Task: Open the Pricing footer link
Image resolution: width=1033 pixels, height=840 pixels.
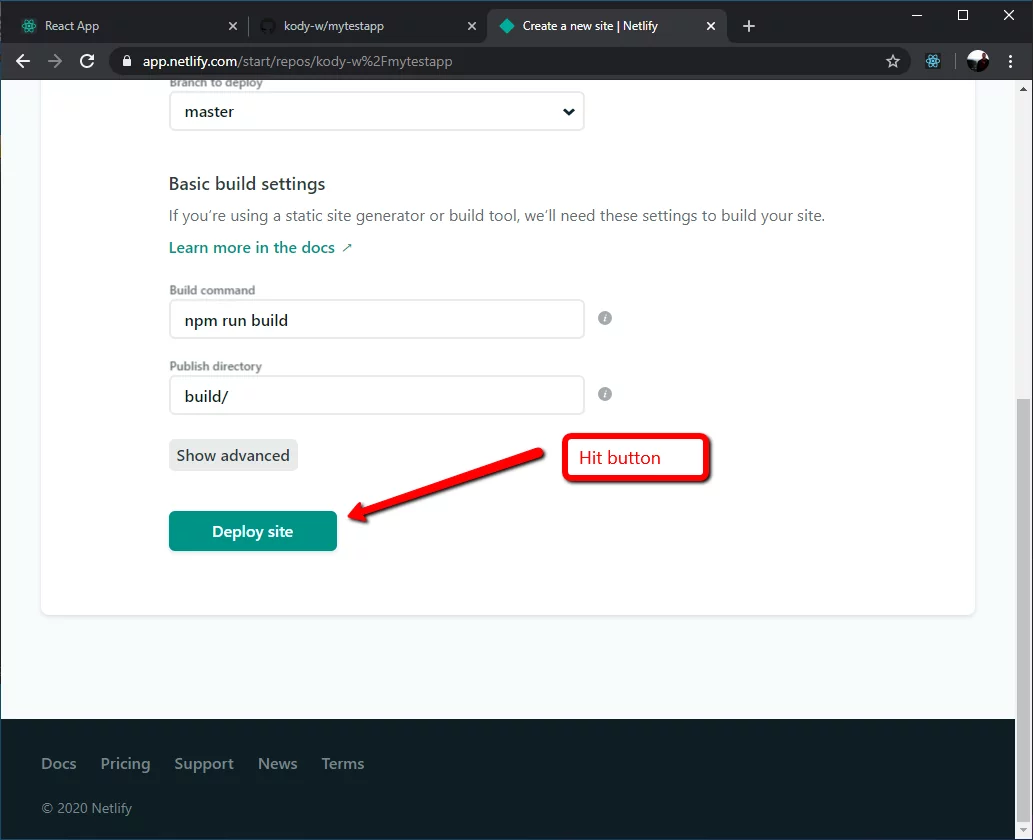Action: 125,764
